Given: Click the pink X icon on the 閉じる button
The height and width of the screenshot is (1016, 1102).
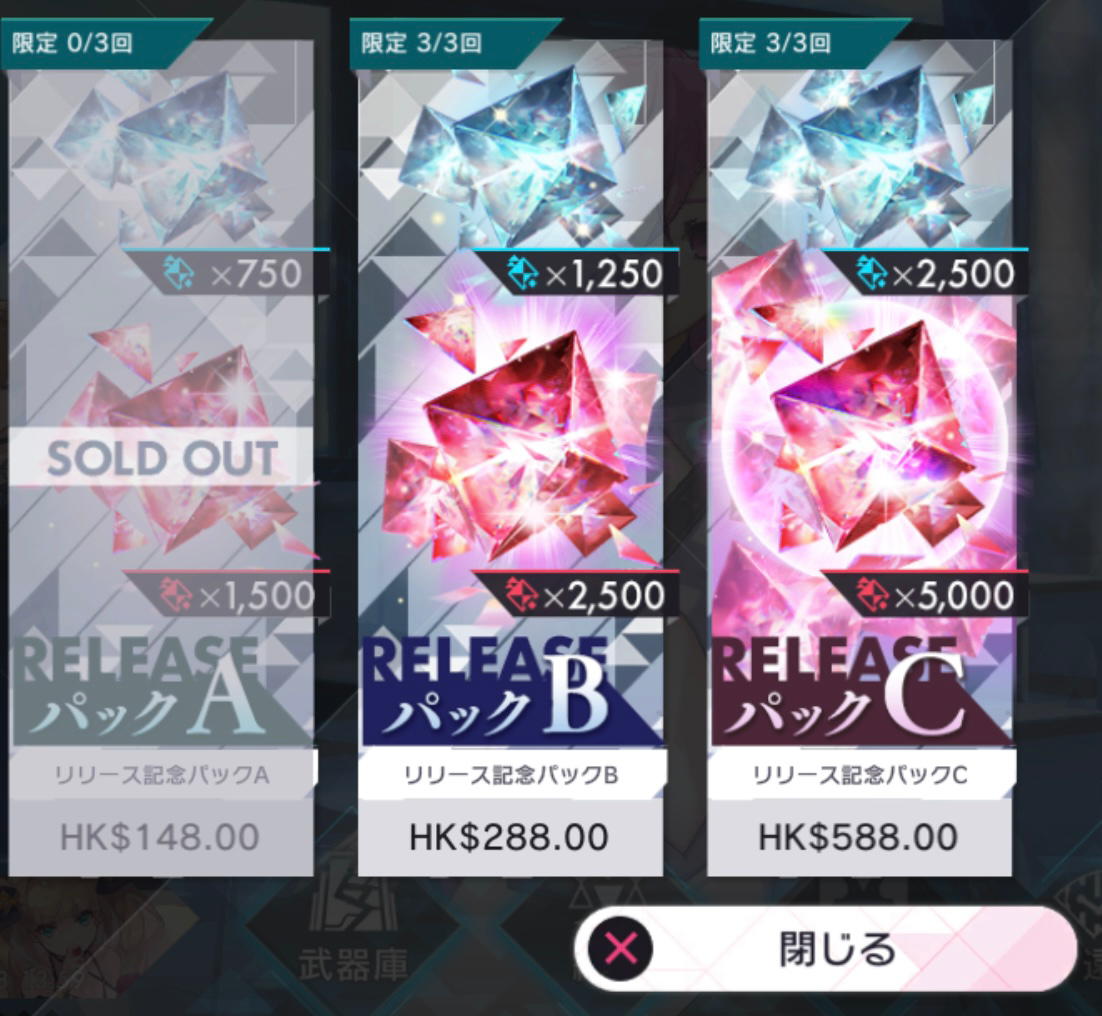Looking at the screenshot, I should click(621, 949).
